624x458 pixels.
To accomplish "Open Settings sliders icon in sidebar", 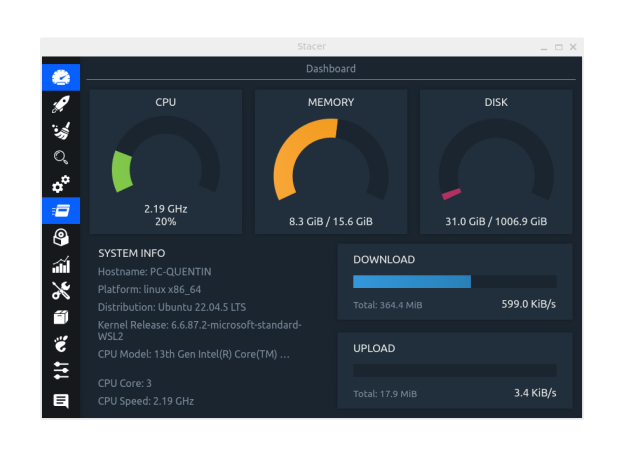I will 61,371.
